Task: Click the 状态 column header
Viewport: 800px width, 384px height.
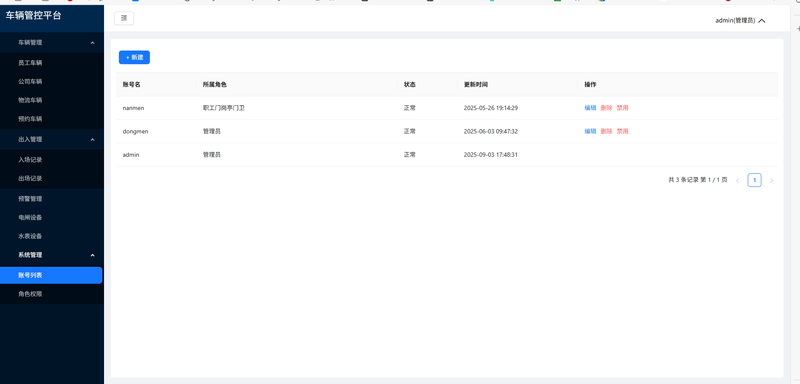Action: 410,85
